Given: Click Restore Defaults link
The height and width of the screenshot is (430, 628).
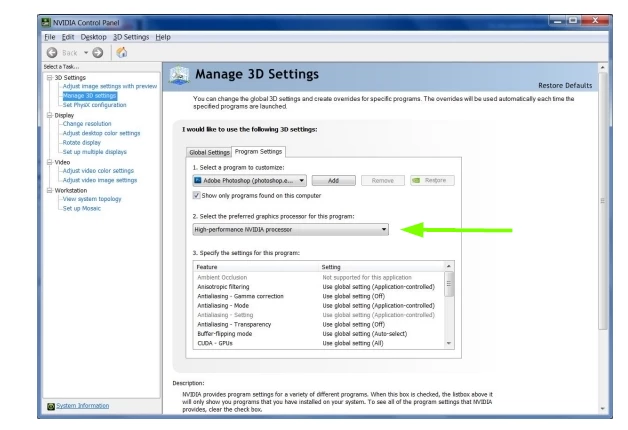Looking at the screenshot, I should pyautogui.click(x=565, y=85).
